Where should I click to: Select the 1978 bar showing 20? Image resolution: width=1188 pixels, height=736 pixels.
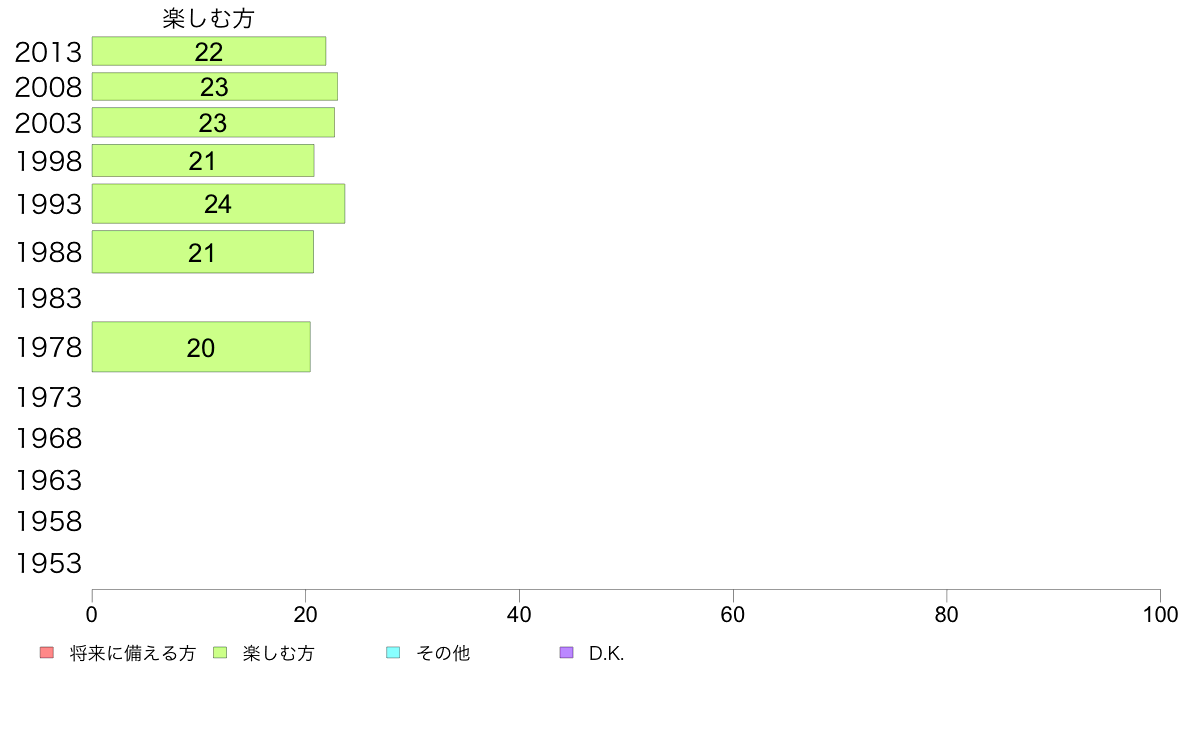[x=202, y=347]
